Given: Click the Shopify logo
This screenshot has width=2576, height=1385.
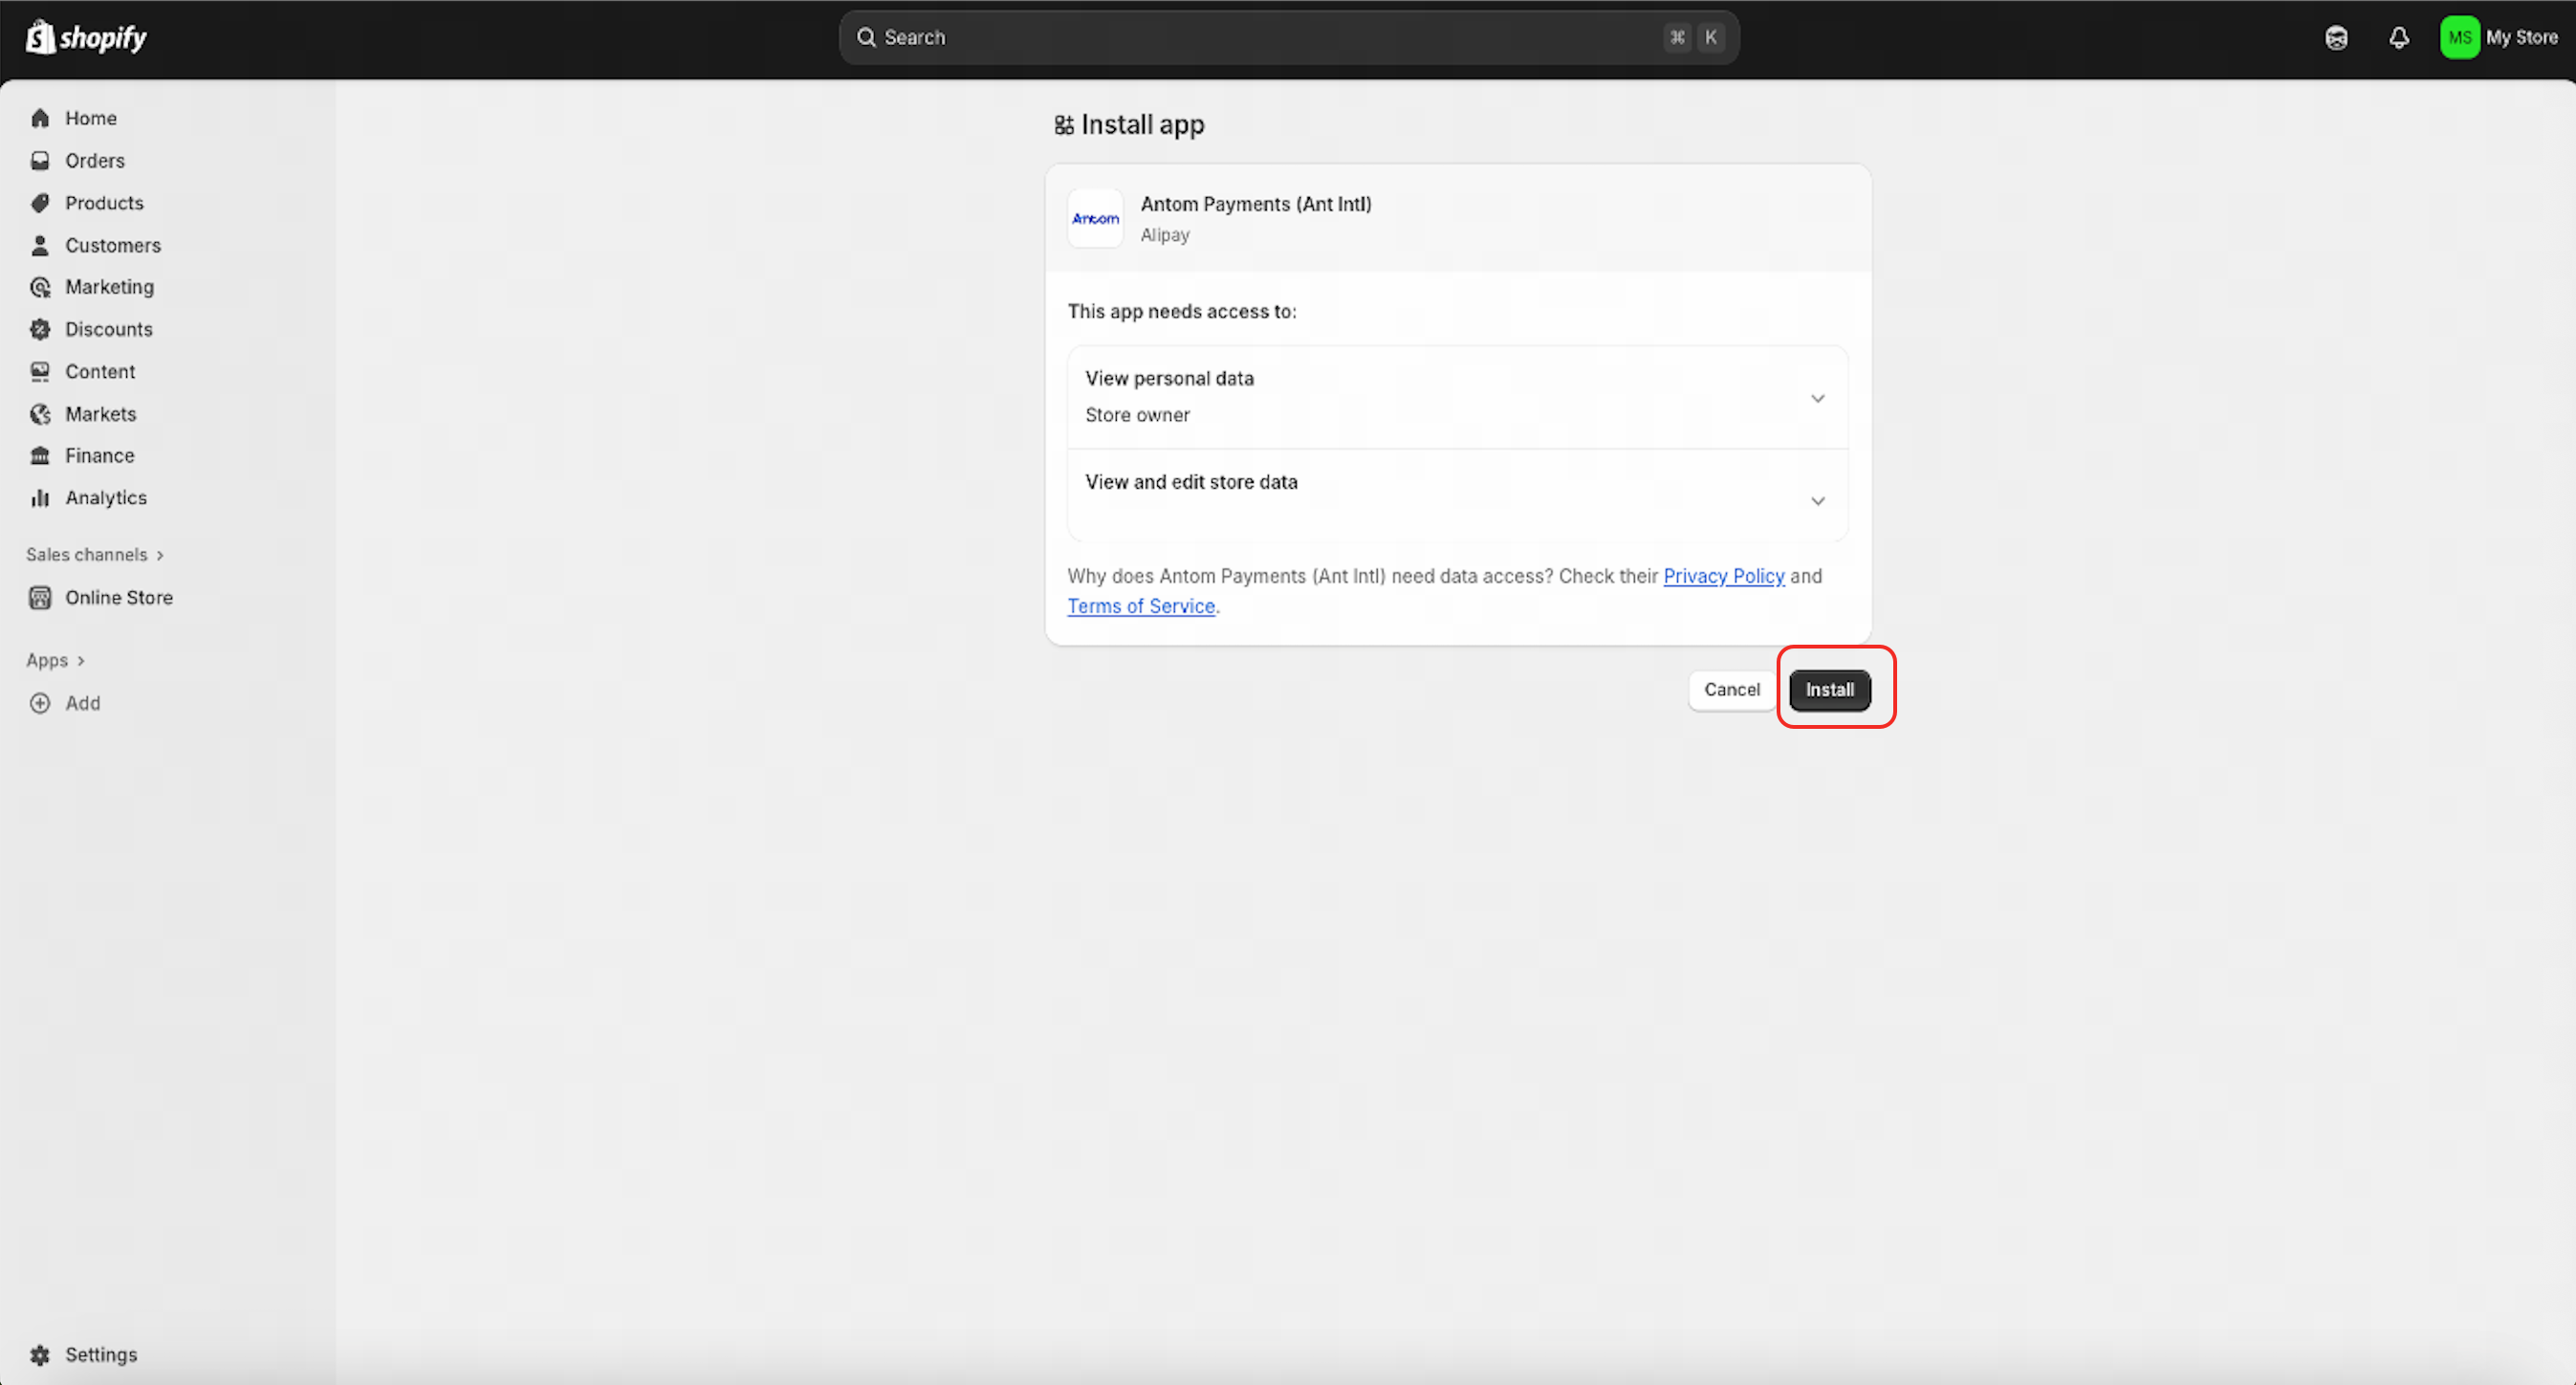Looking at the screenshot, I should click(86, 37).
